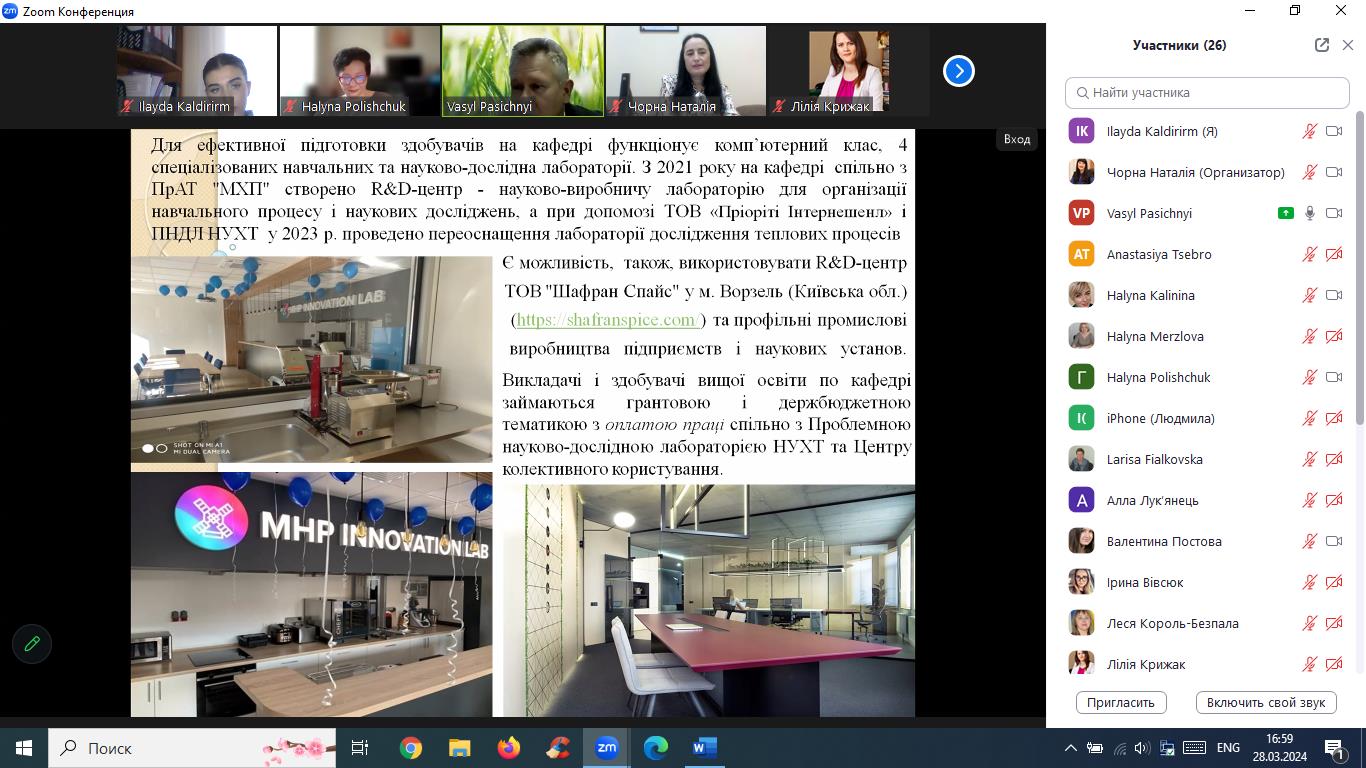Viewport: 1366px width, 768px height.
Task: Open Microsoft Word from the taskbar
Action: pyautogui.click(x=704, y=747)
